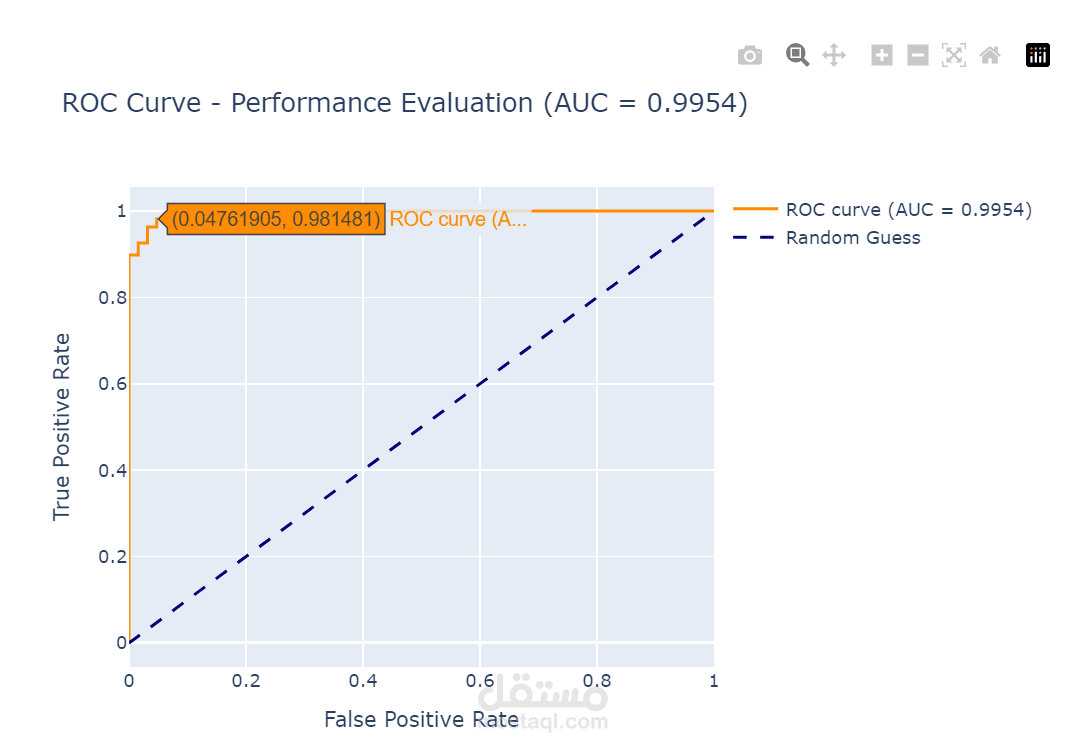The width and height of the screenshot is (1087, 748).
Task: Toggle ROC curve trace in legend
Action: tap(909, 209)
